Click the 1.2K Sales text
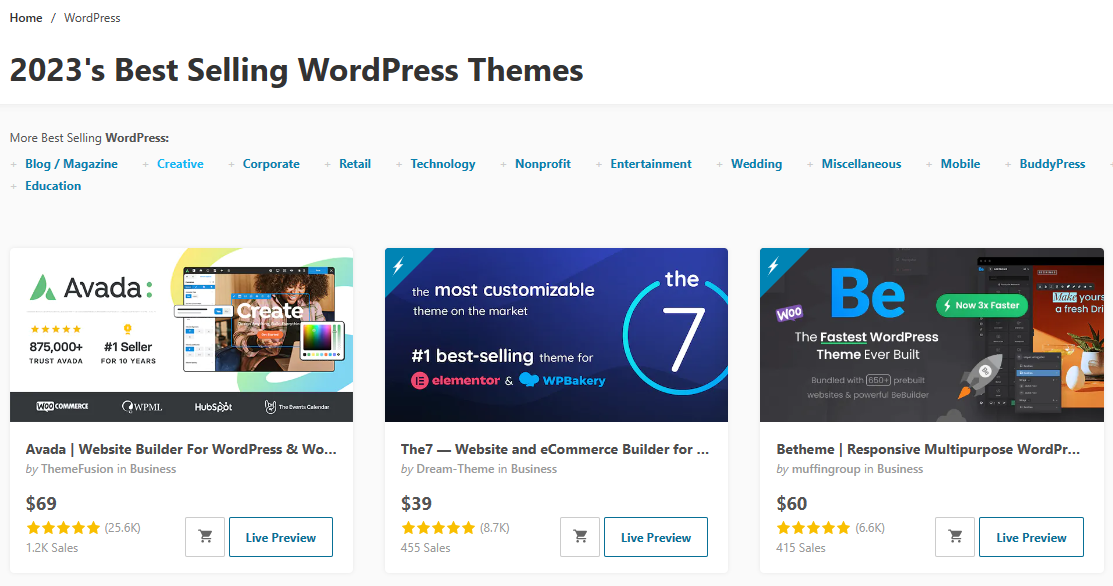Screen dimensions: 1113x586 point(52,548)
